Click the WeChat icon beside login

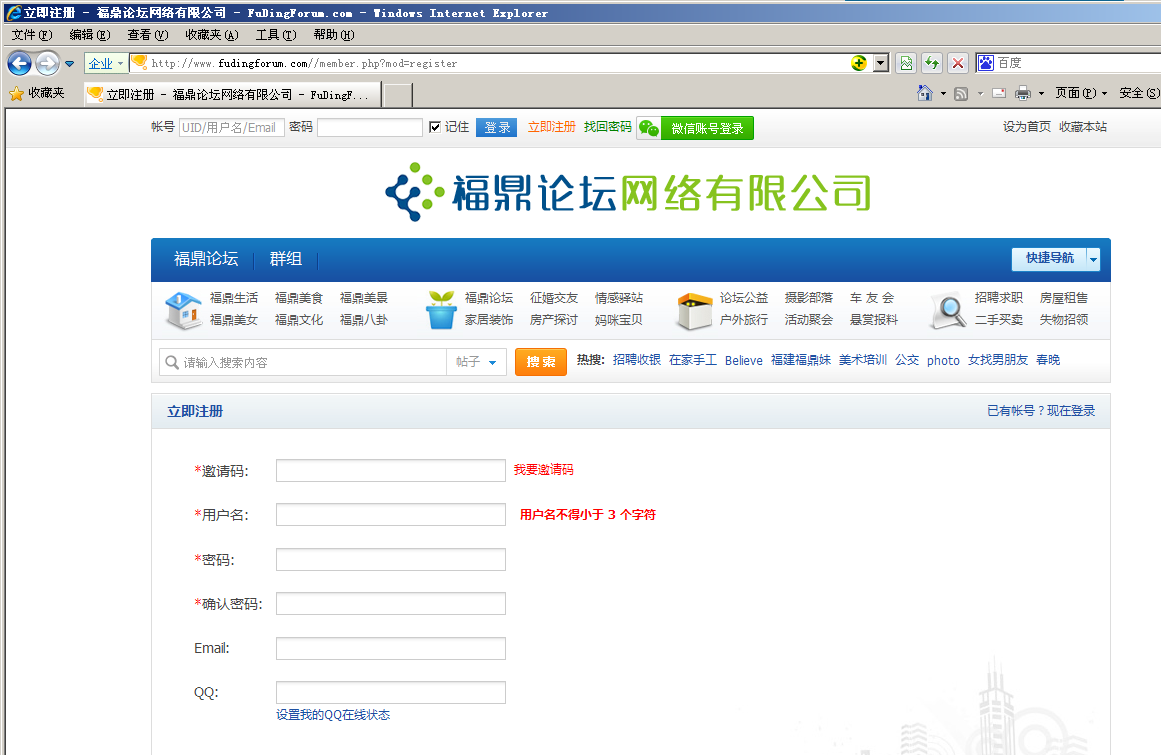point(649,128)
